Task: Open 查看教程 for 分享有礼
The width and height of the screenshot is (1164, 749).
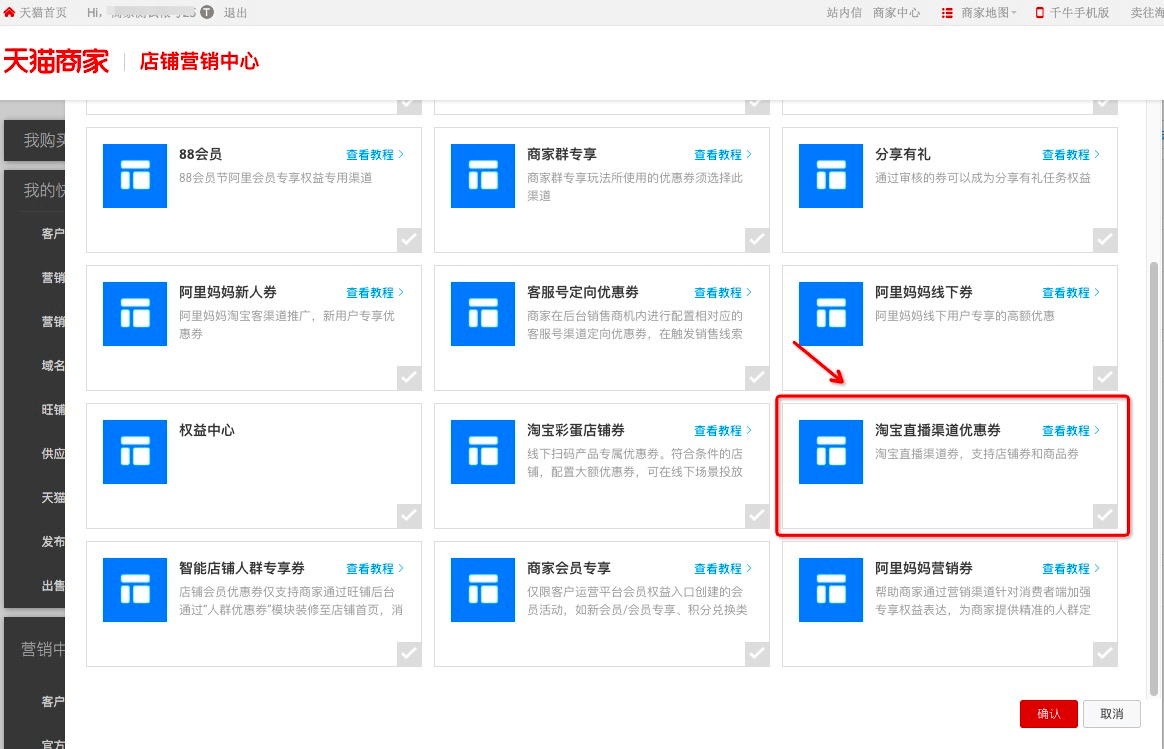Action: click(x=1071, y=154)
